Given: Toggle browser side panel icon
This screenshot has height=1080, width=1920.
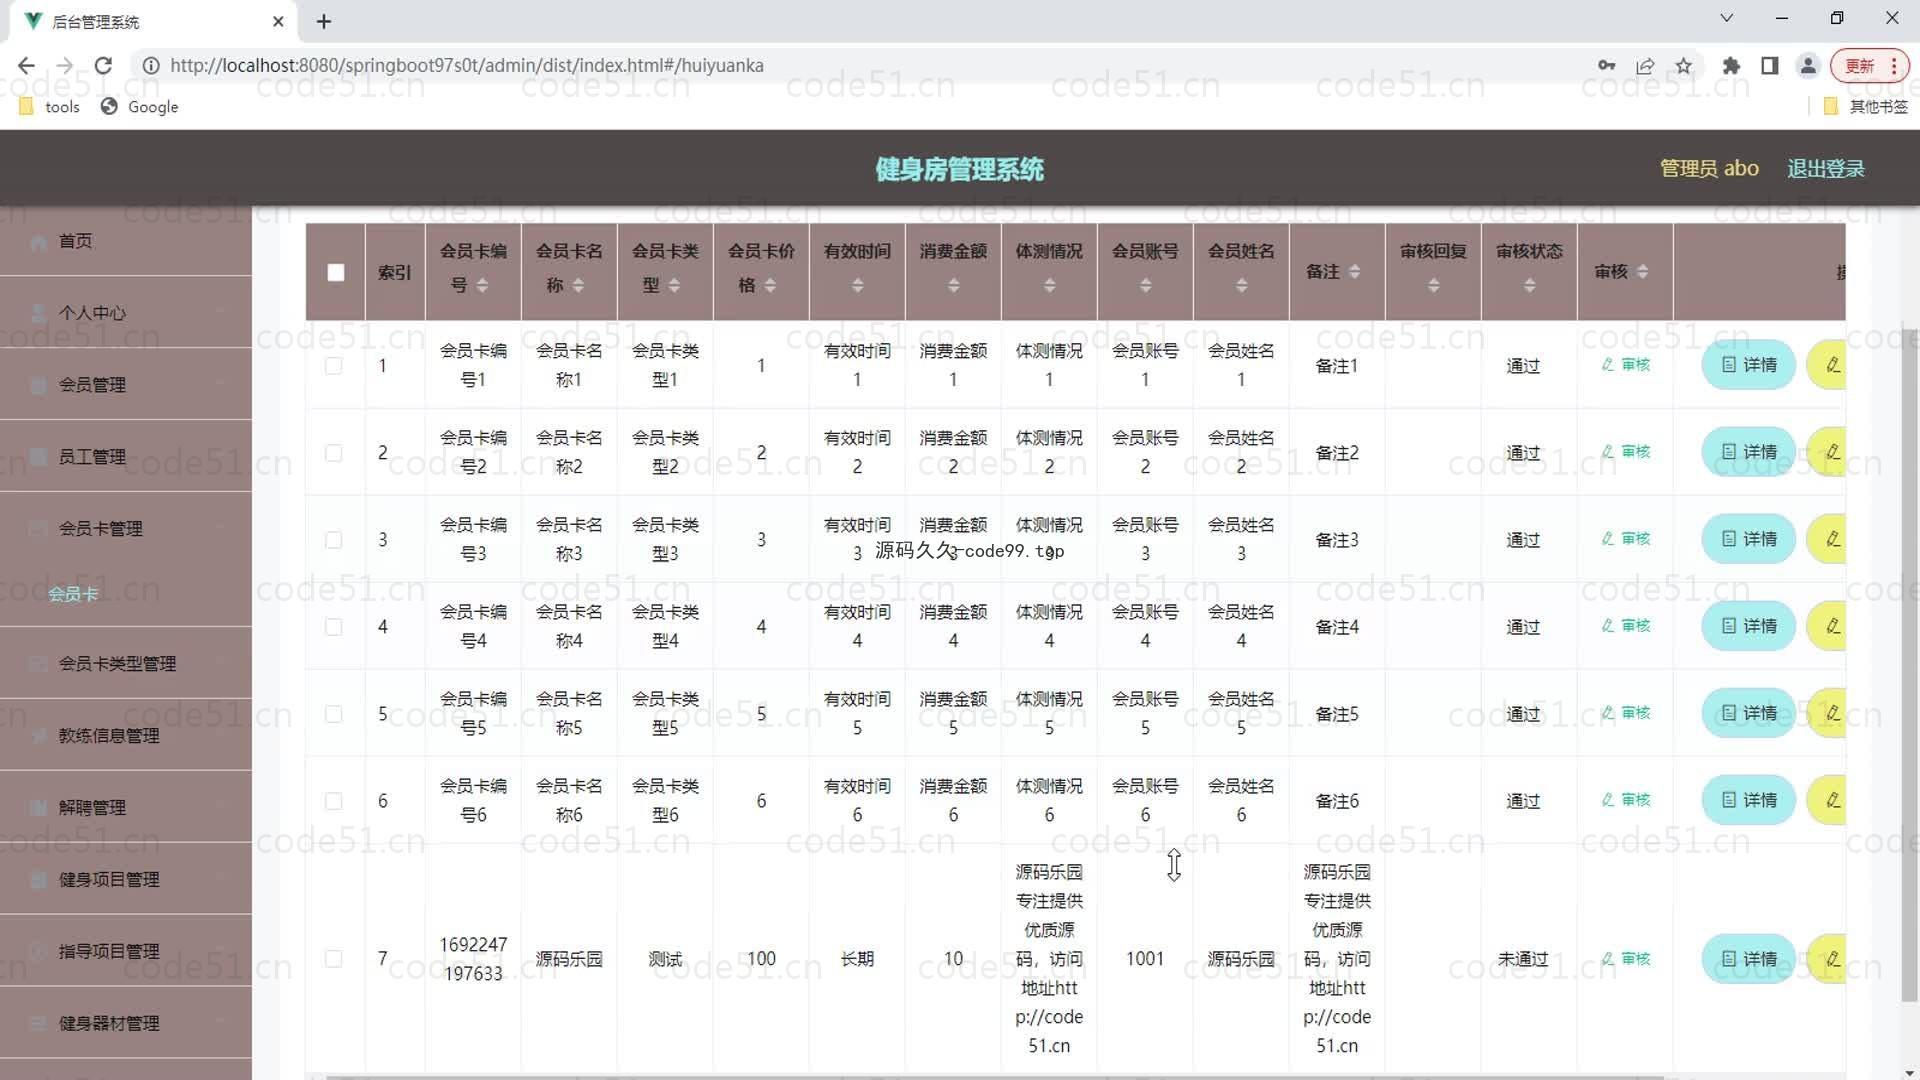Looking at the screenshot, I should tap(1769, 66).
